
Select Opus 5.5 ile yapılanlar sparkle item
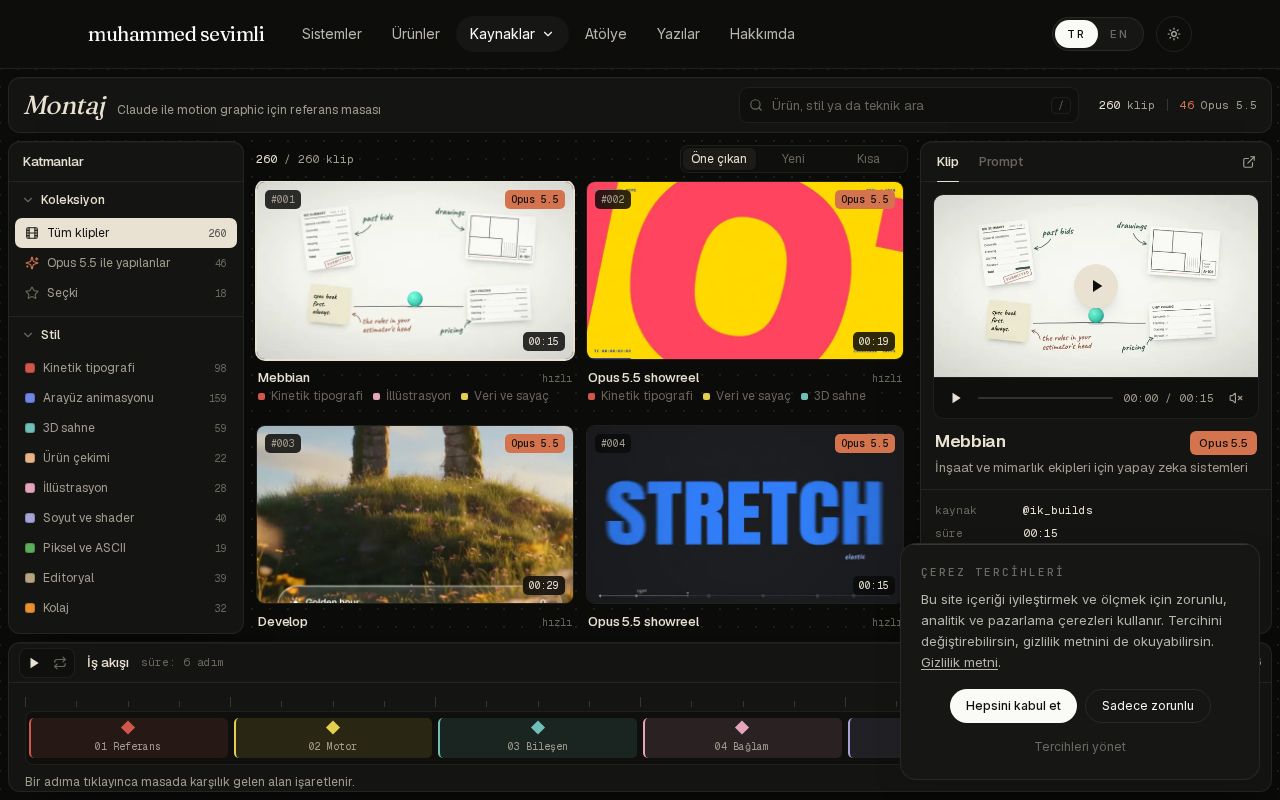[x=126, y=263]
